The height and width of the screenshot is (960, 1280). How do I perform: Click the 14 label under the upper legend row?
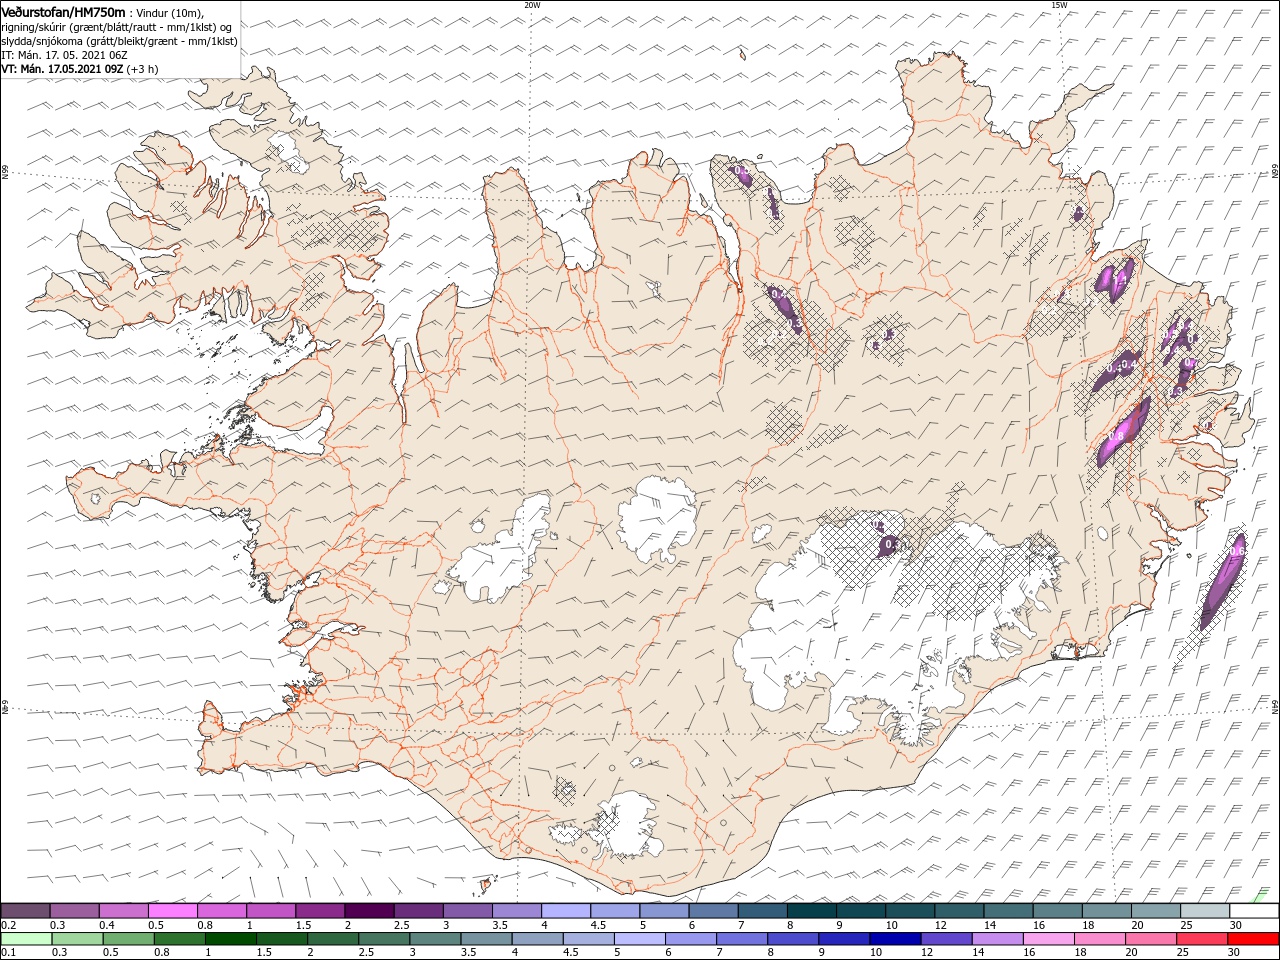point(990,925)
